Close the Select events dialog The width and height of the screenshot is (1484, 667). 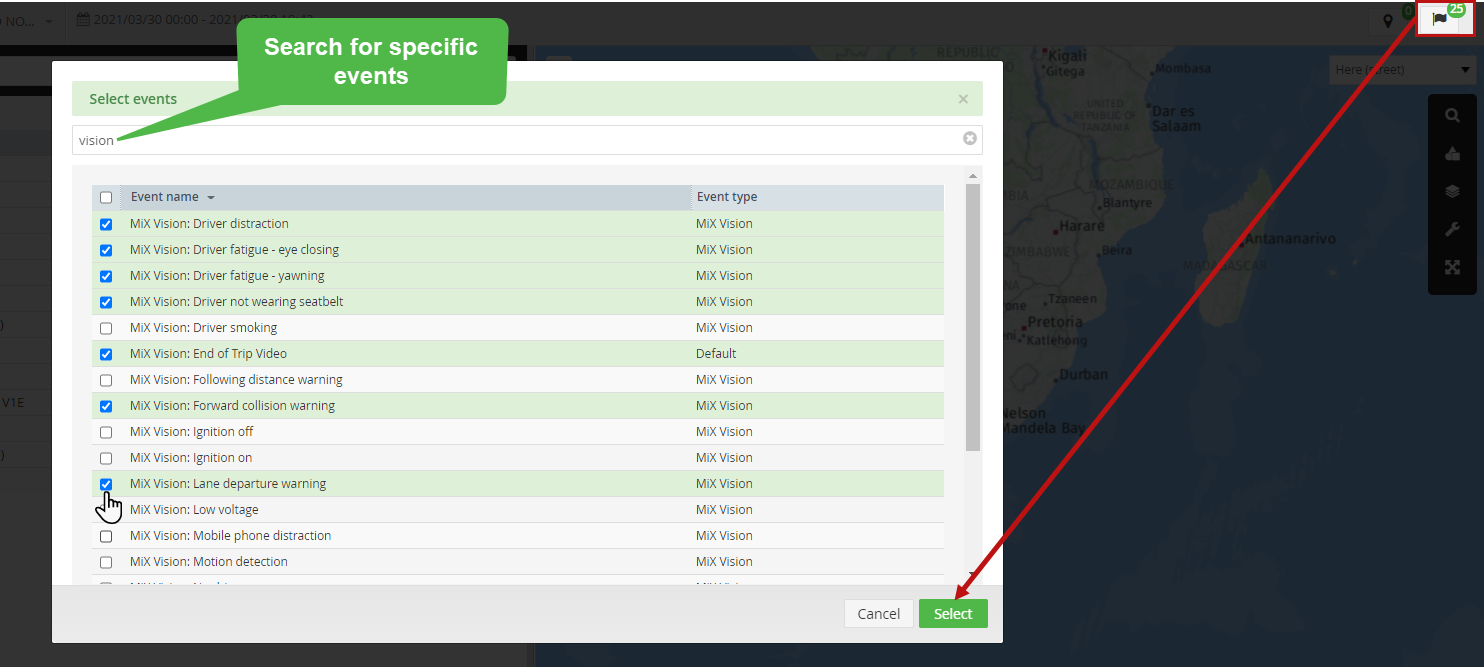963,99
